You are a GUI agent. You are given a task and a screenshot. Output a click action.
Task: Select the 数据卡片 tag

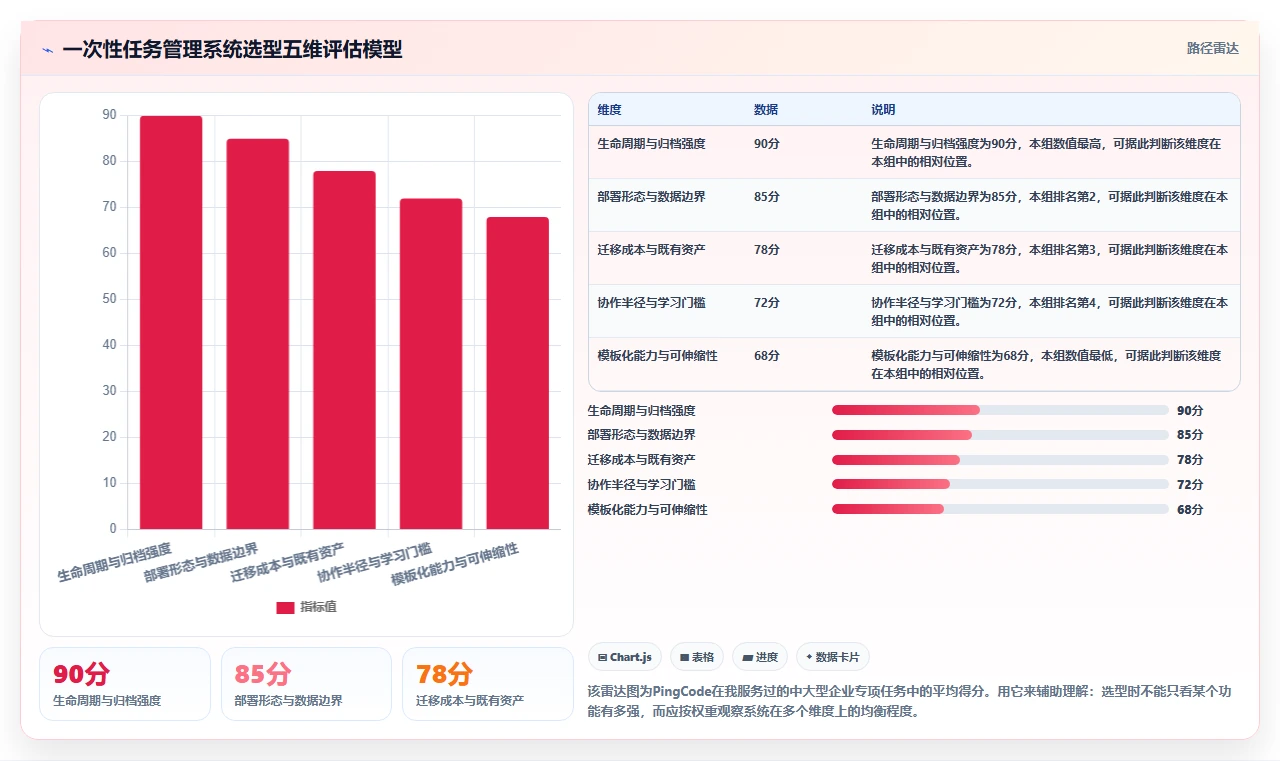(x=833, y=657)
